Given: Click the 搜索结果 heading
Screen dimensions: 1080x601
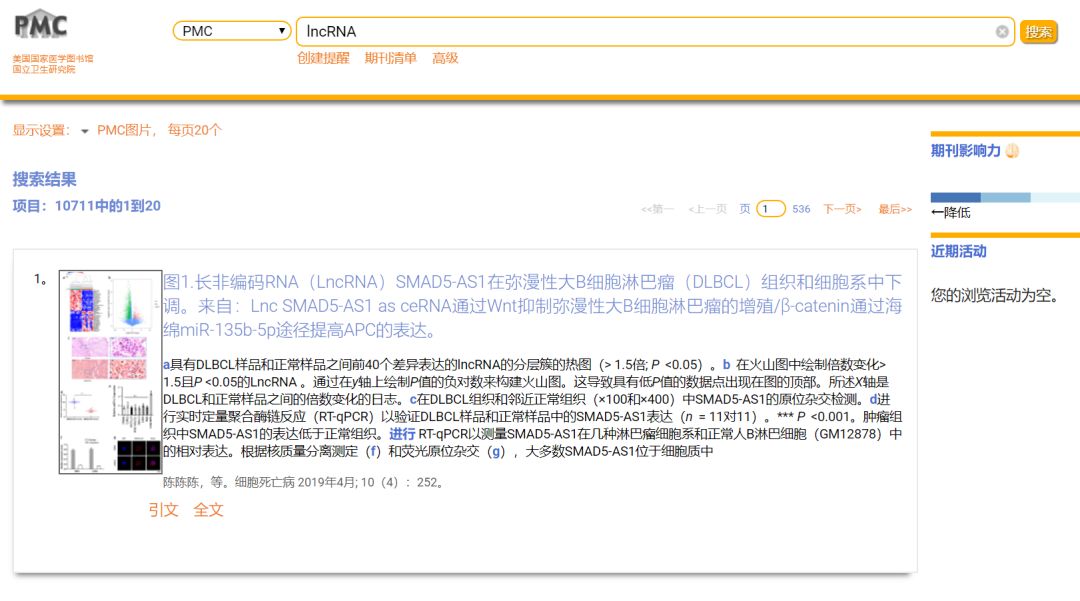Looking at the screenshot, I should click(x=45, y=180).
